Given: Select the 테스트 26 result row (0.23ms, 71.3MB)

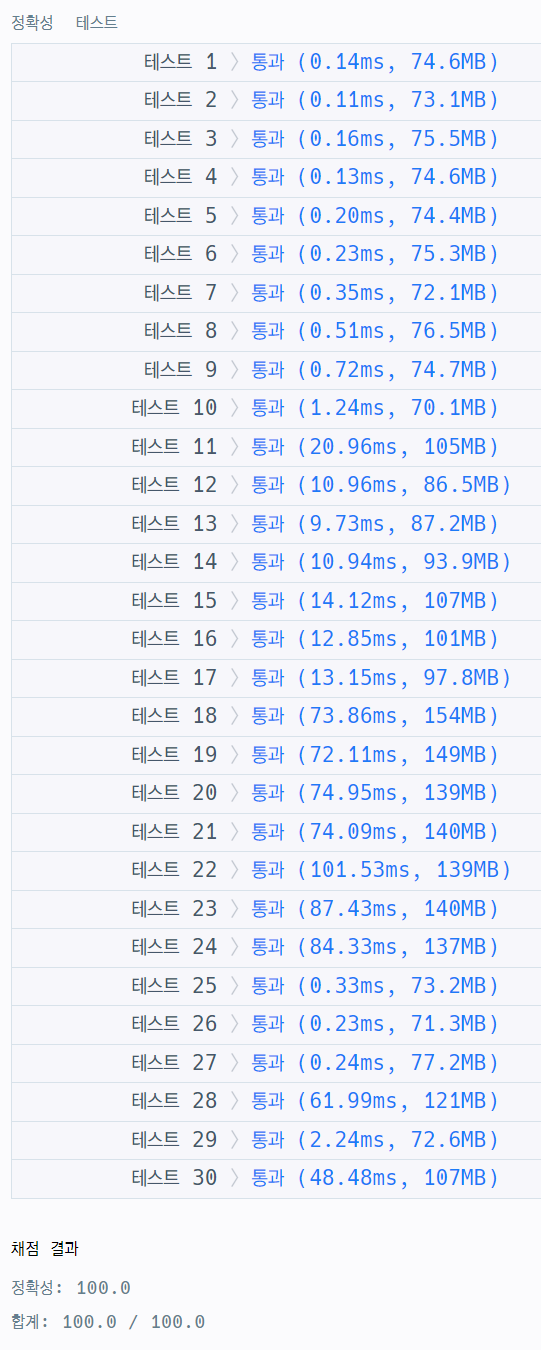Looking at the screenshot, I should (276, 1025).
